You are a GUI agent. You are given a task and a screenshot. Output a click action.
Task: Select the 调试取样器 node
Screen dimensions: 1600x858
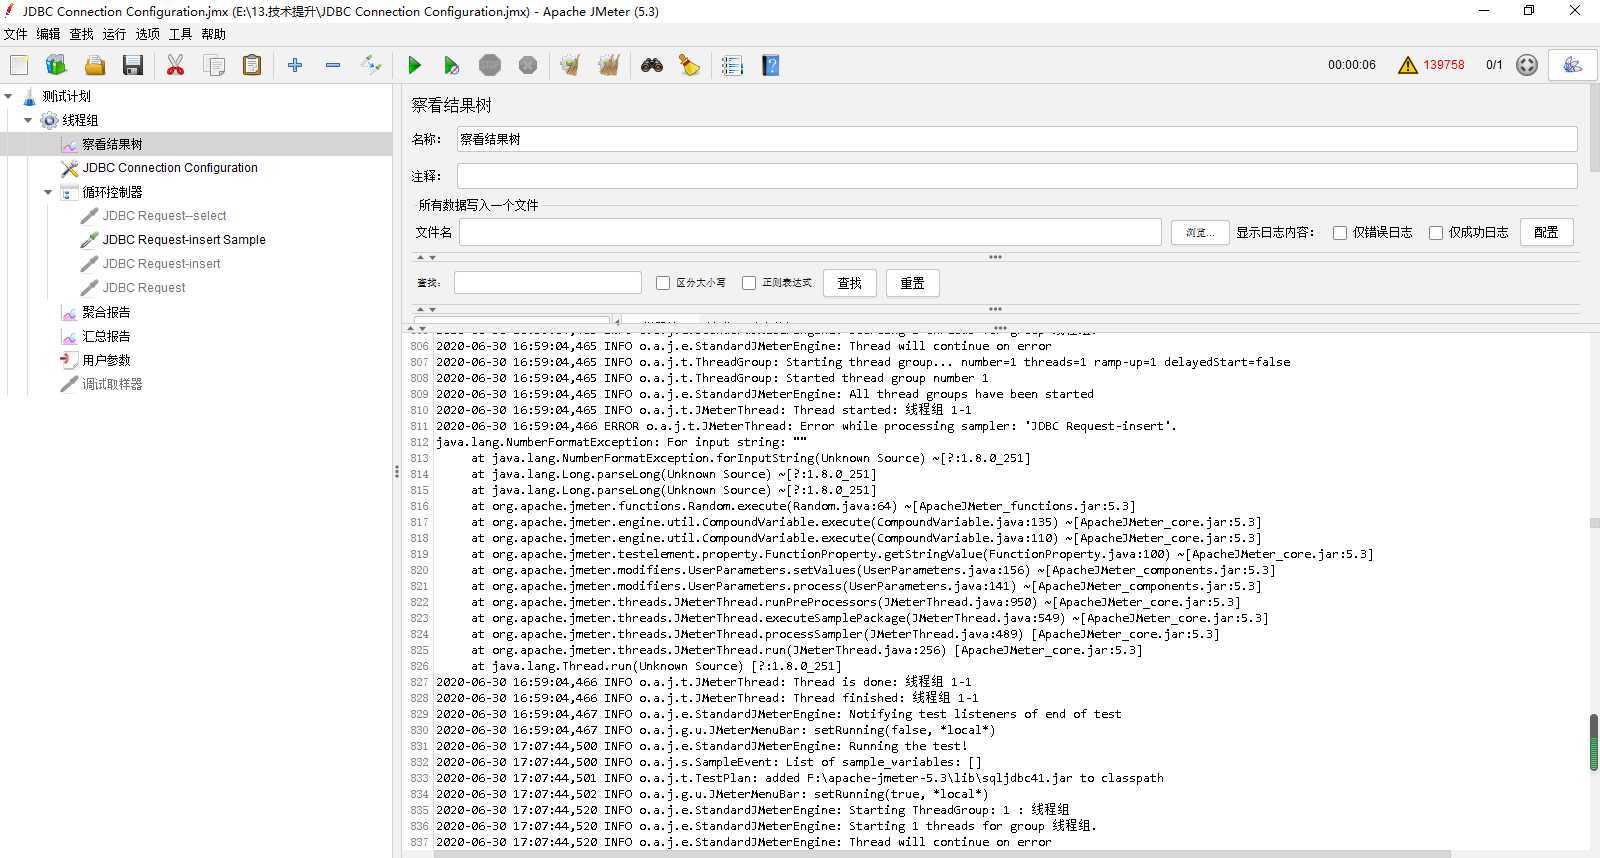point(112,384)
